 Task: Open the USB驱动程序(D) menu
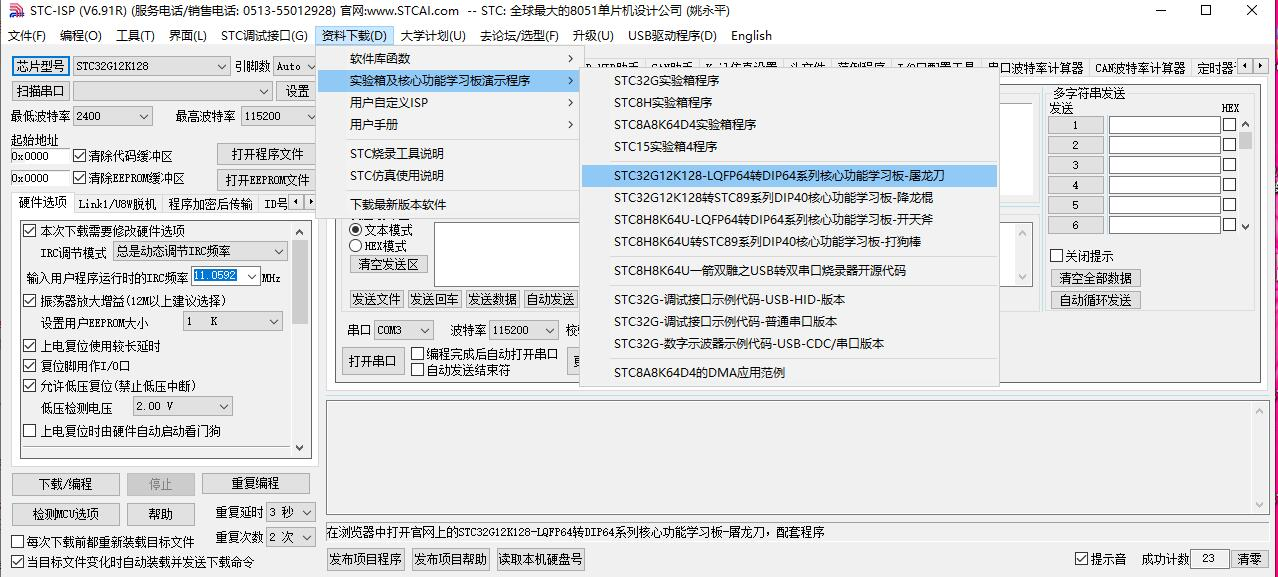[x=672, y=35]
